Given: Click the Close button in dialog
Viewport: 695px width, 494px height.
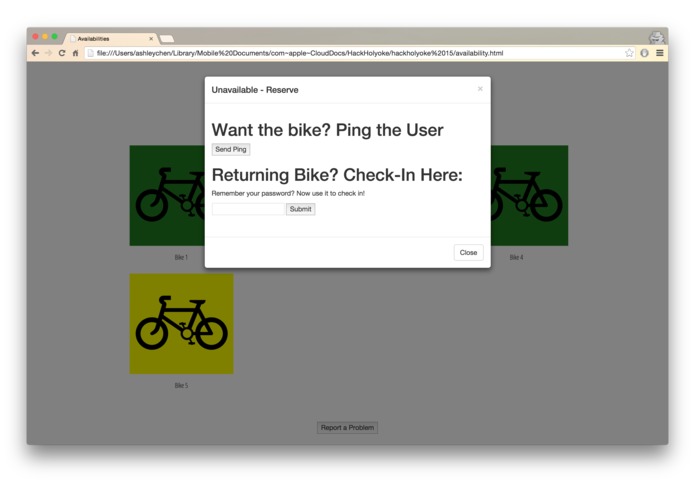Looking at the screenshot, I should pyautogui.click(x=469, y=253).
